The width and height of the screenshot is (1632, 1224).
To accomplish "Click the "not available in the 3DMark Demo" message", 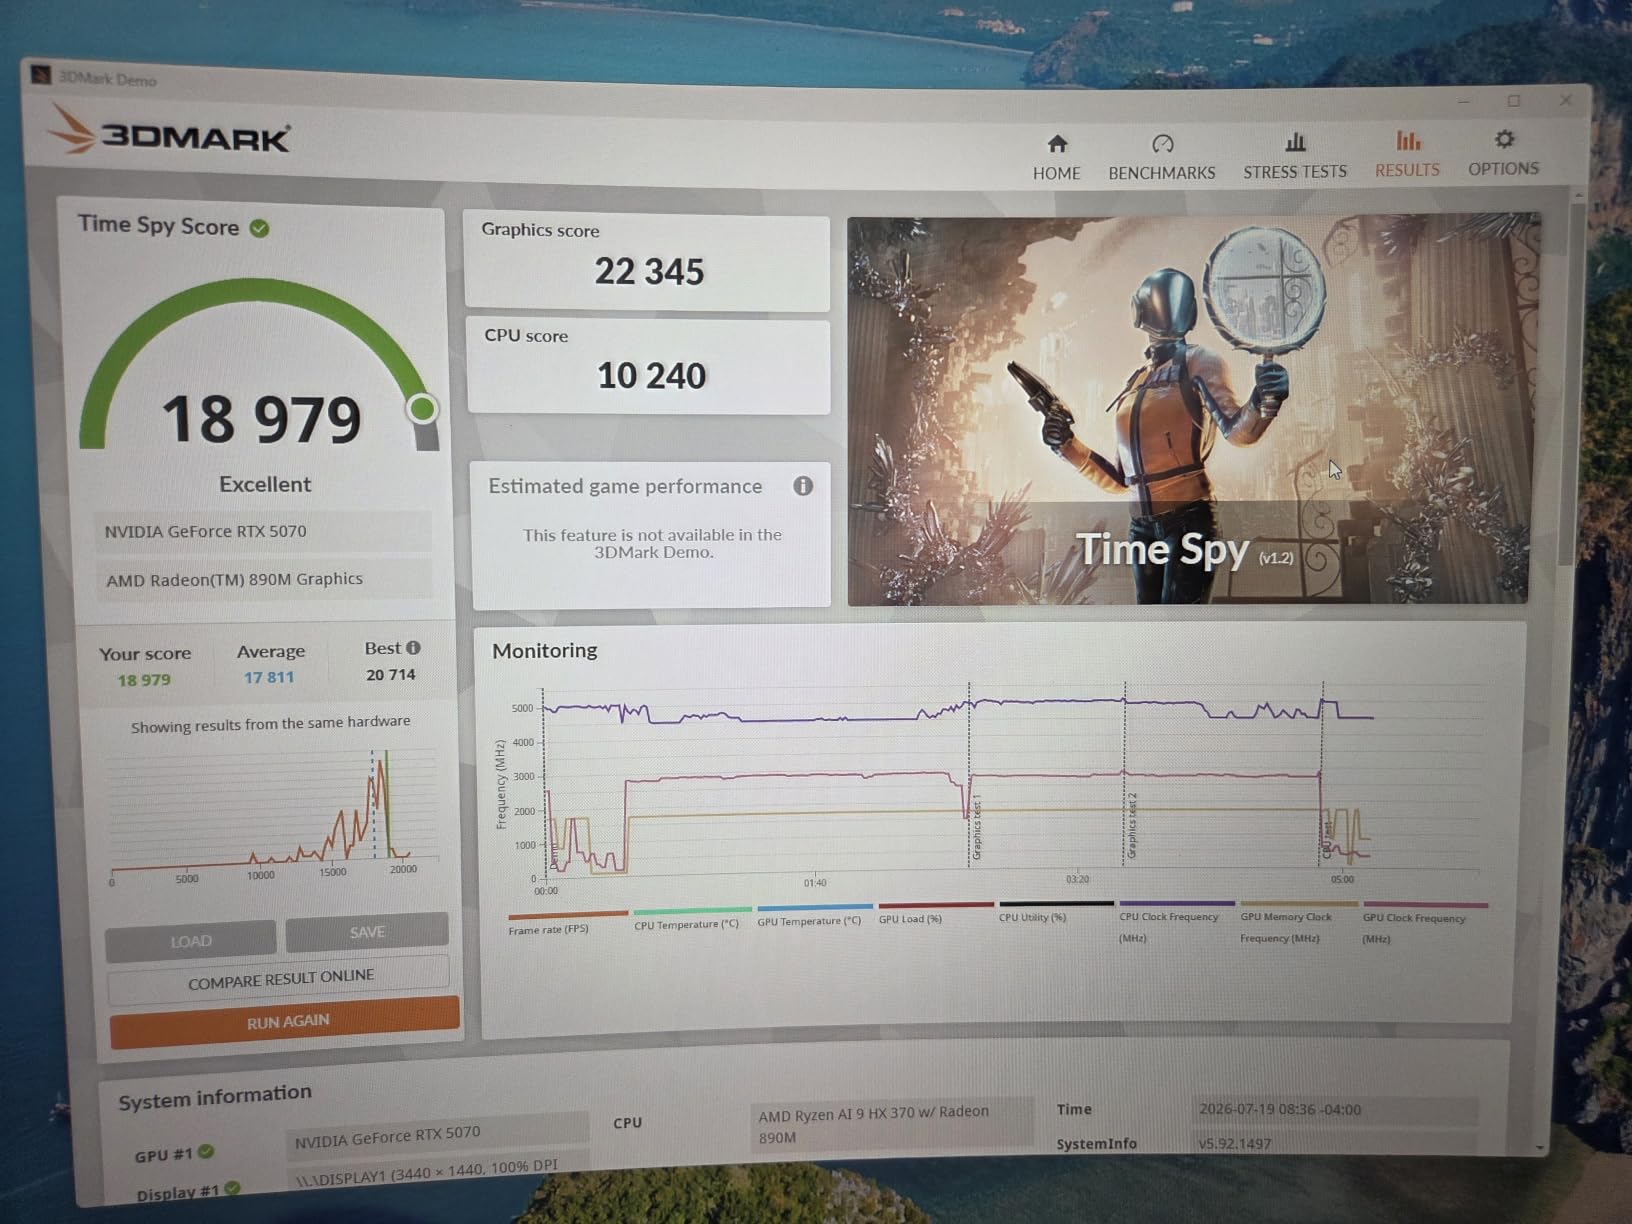I will 652,543.
